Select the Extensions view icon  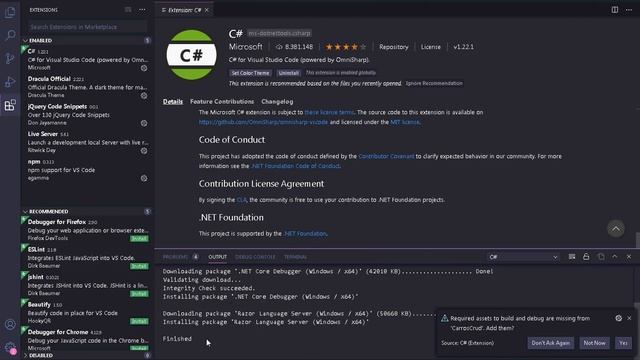point(10,105)
